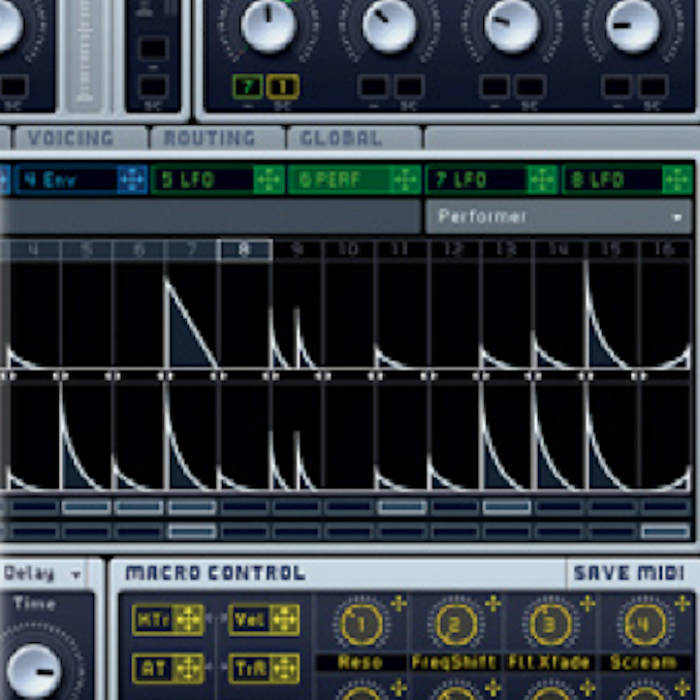This screenshot has height=700, width=700.
Task: Switch to the ROUTING tab
Action: pyautogui.click(x=210, y=138)
